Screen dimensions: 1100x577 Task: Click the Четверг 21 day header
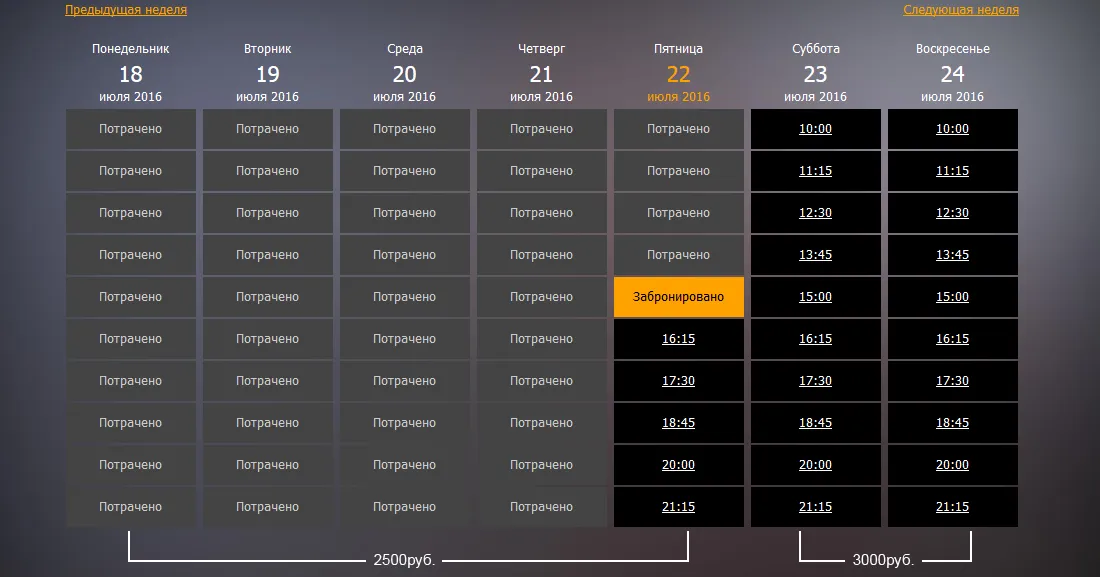point(542,73)
